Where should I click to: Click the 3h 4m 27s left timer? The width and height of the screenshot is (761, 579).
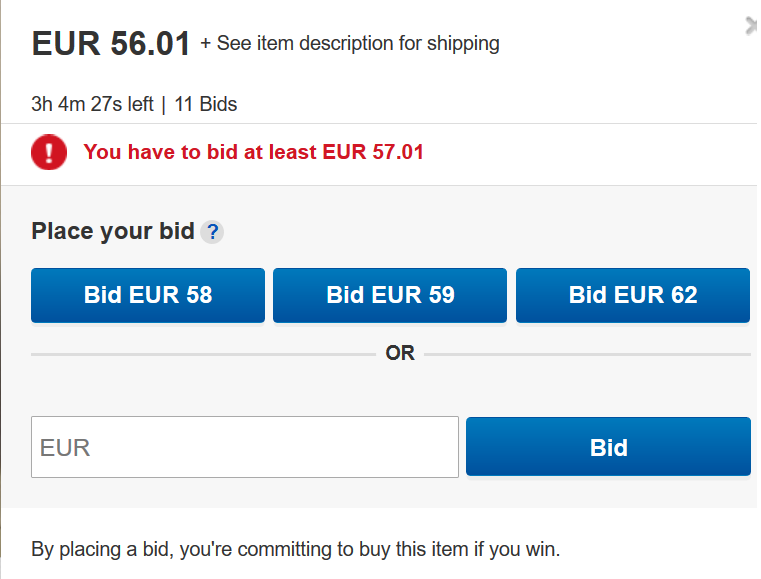(x=92, y=104)
